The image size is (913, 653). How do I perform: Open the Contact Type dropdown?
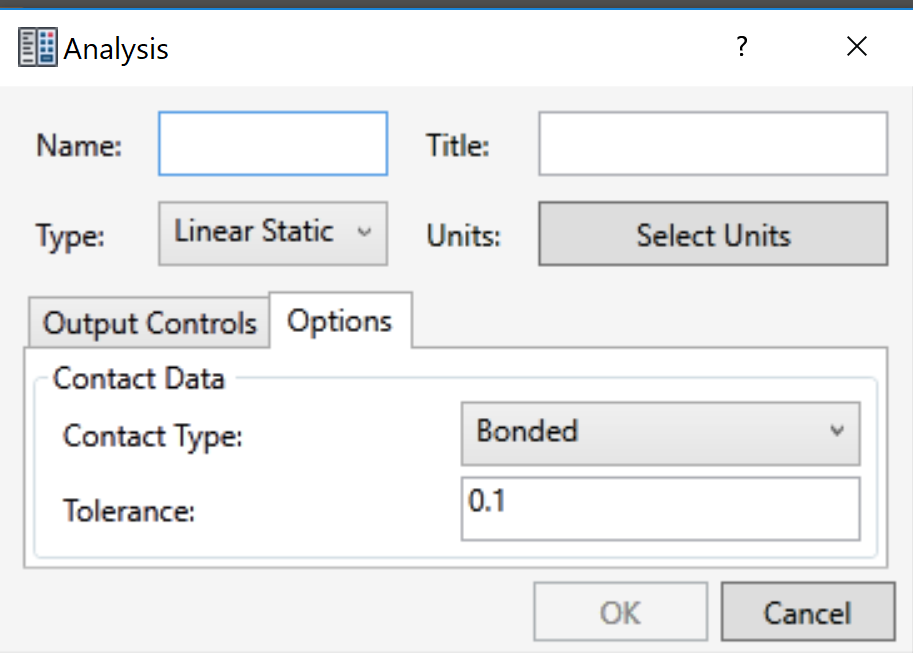click(x=660, y=433)
